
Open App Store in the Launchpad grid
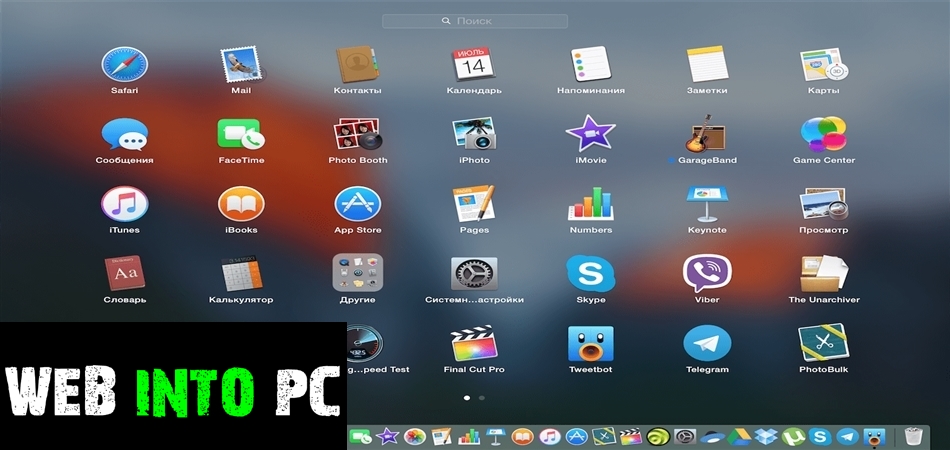pos(357,203)
